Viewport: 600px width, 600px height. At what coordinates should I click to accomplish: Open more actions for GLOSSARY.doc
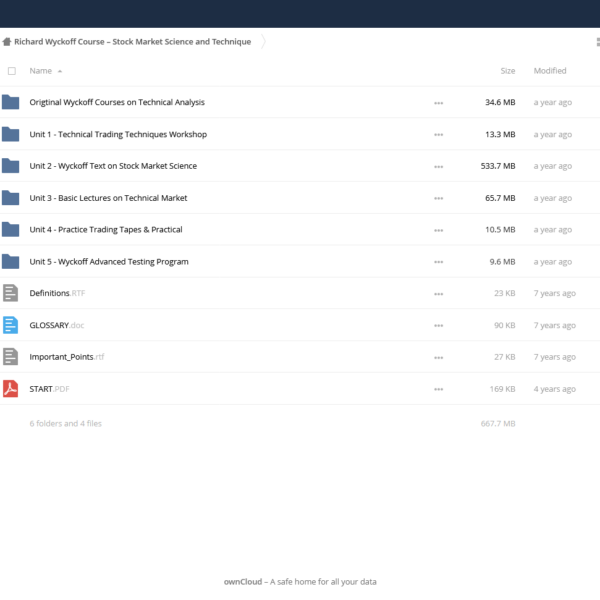pos(439,326)
